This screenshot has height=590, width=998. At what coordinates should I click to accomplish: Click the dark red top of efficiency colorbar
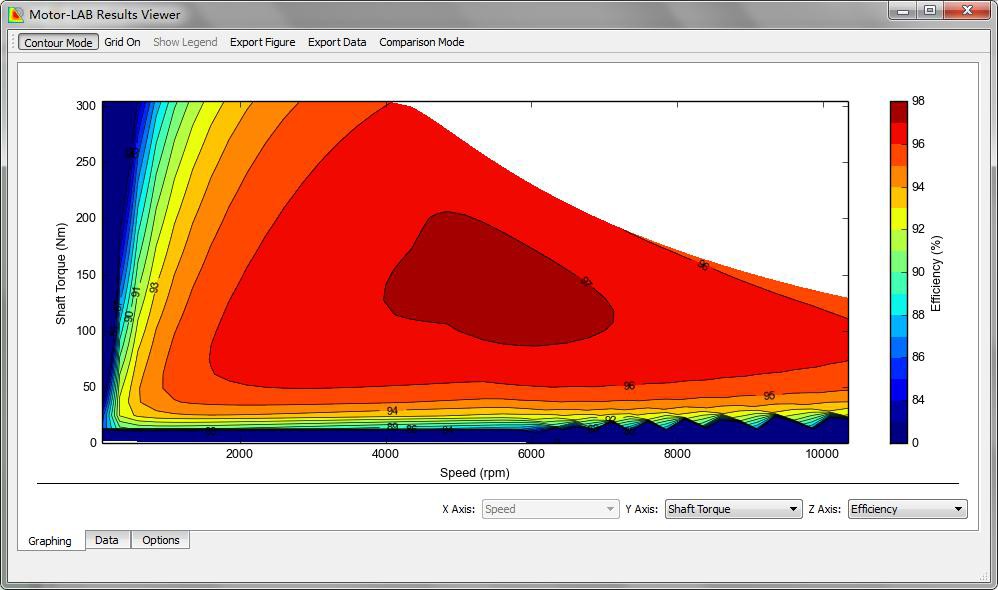coord(899,111)
